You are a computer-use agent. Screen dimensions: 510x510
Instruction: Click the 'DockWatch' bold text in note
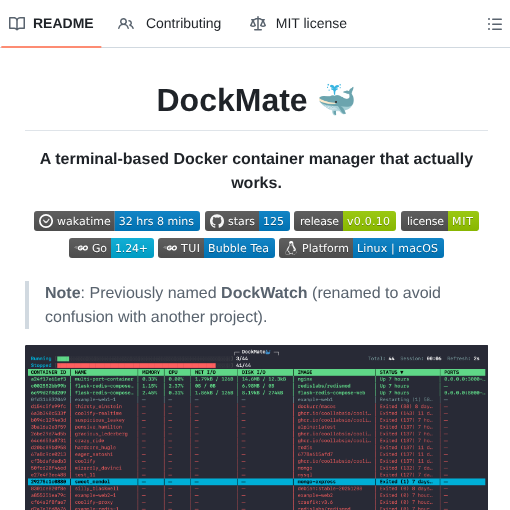(x=264, y=293)
